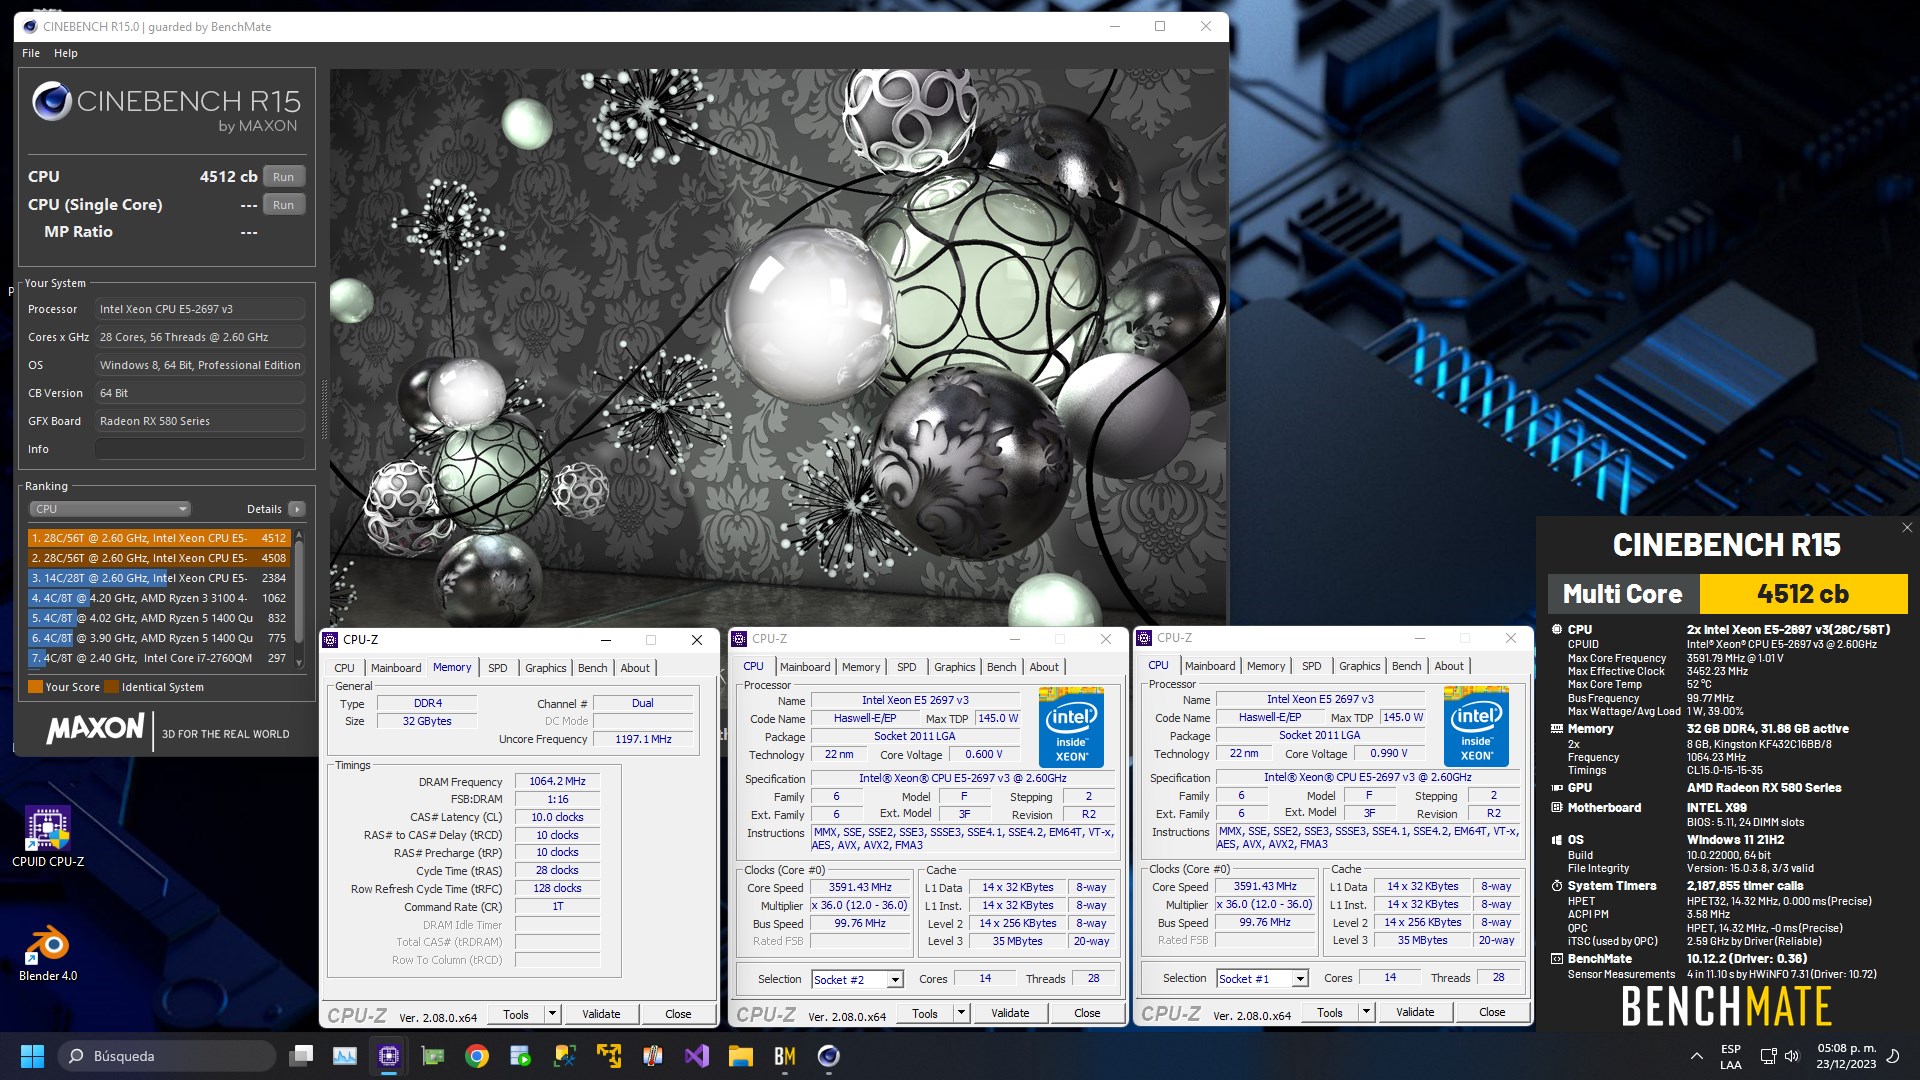This screenshot has width=1920, height=1080.
Task: Open File Explorer from the taskbar
Action: click(741, 1056)
